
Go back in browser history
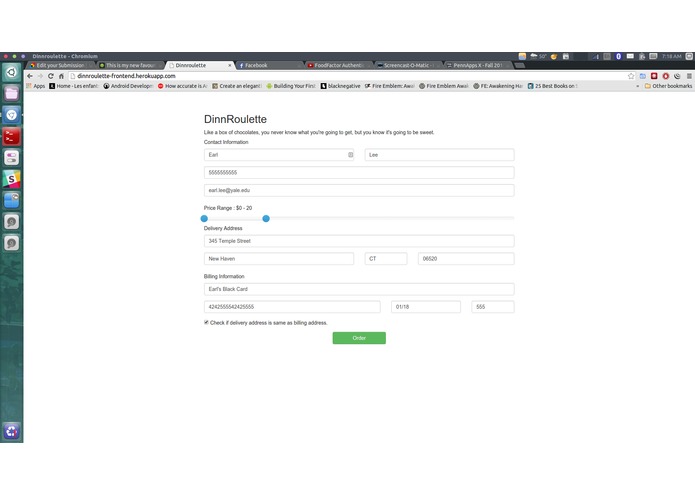[30, 76]
